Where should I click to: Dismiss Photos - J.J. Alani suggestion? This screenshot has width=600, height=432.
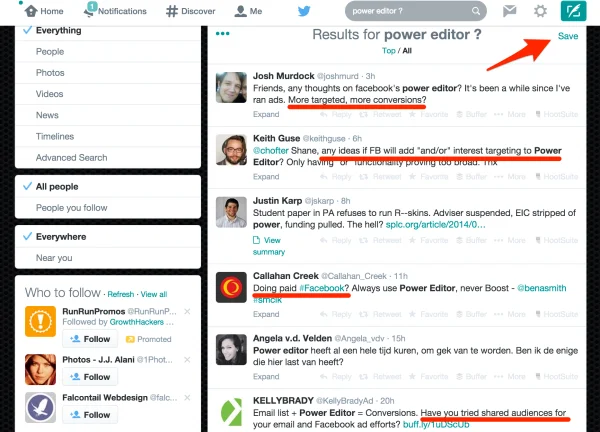point(187,360)
